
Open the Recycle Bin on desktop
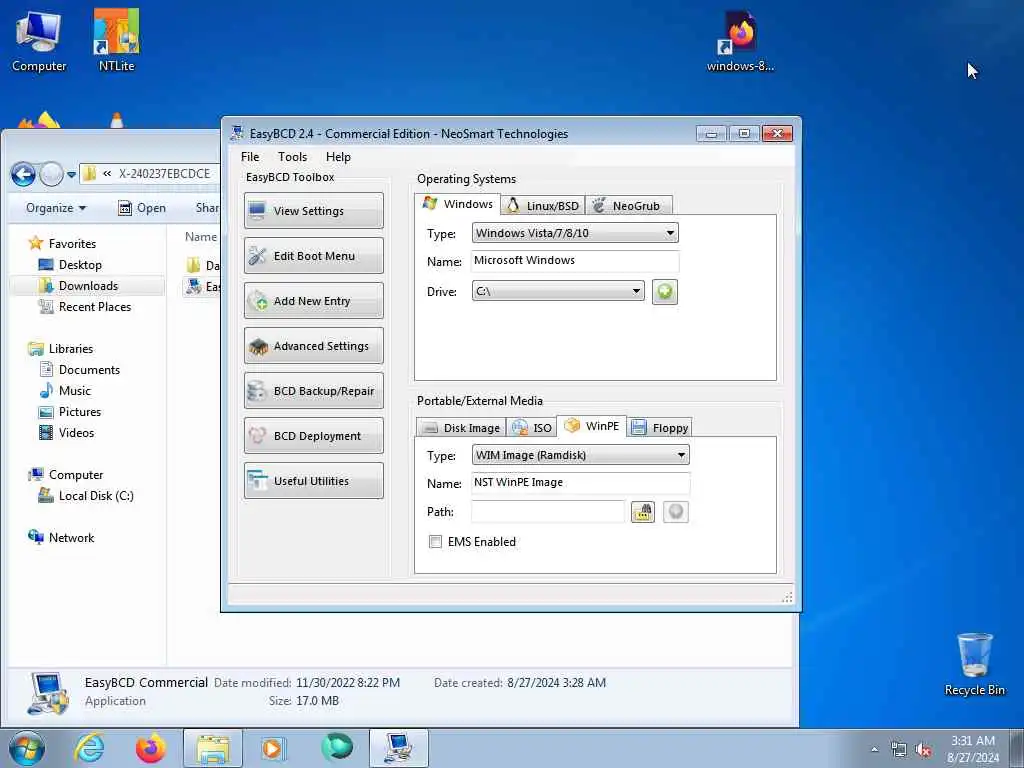[x=974, y=665]
